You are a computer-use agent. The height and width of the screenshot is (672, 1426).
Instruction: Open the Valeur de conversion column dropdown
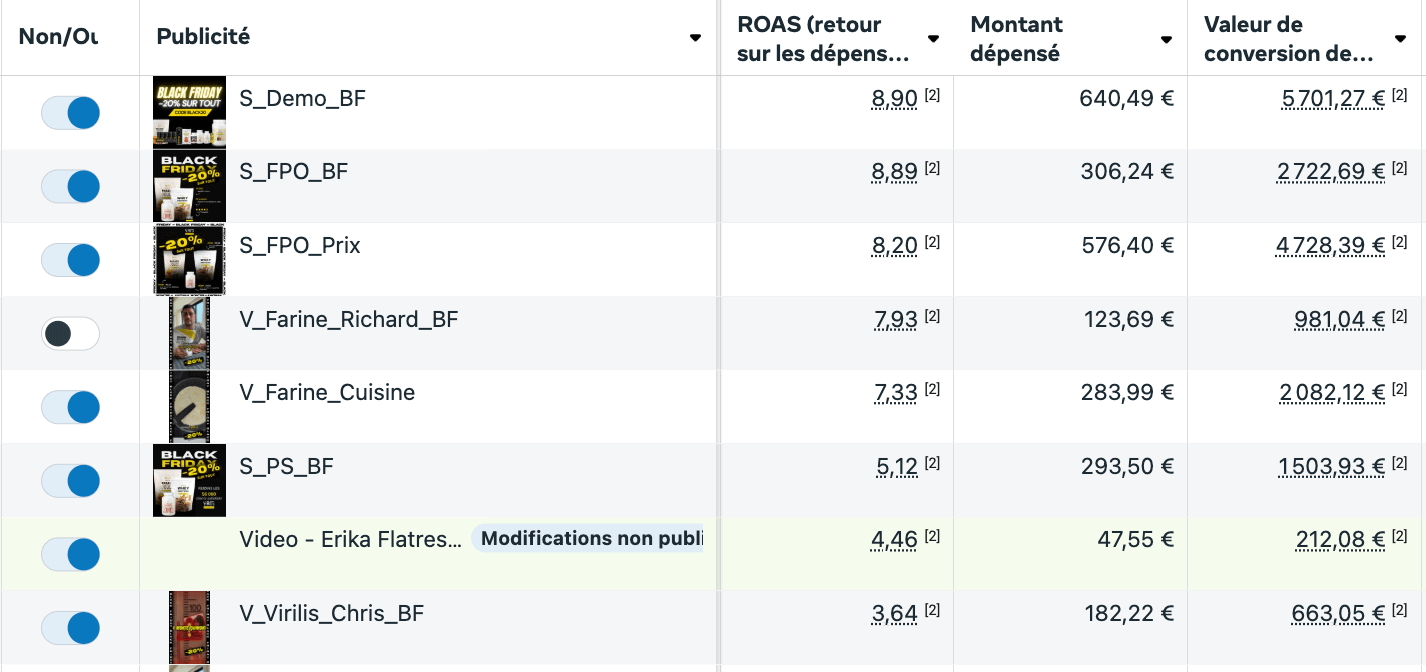pos(1399,39)
